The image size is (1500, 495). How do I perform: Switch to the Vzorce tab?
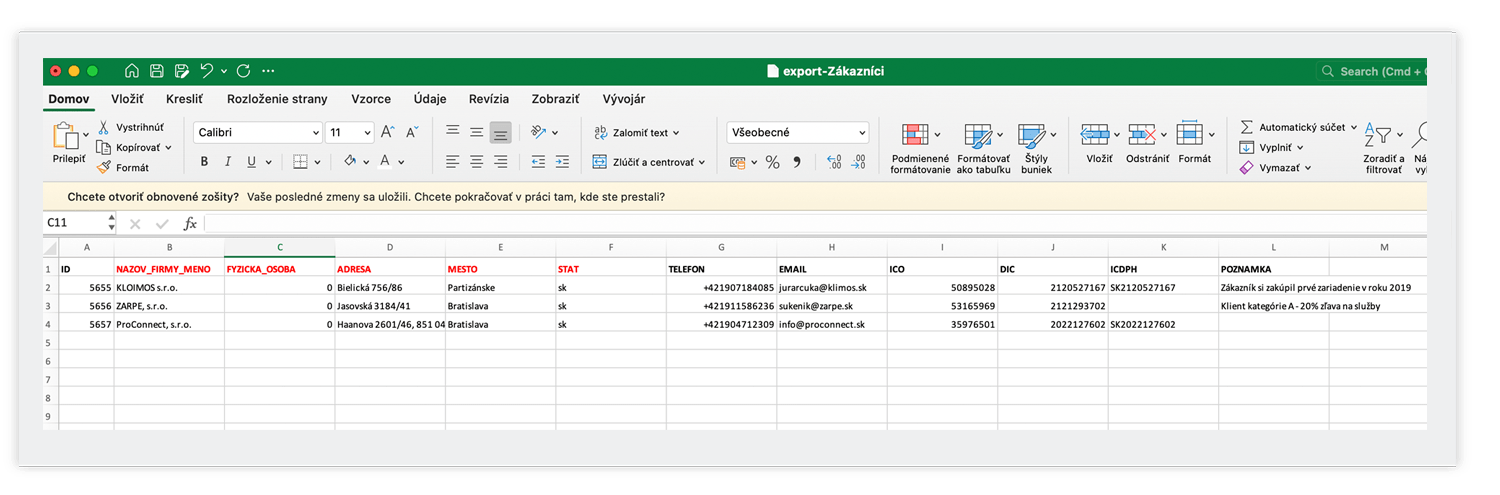[370, 99]
